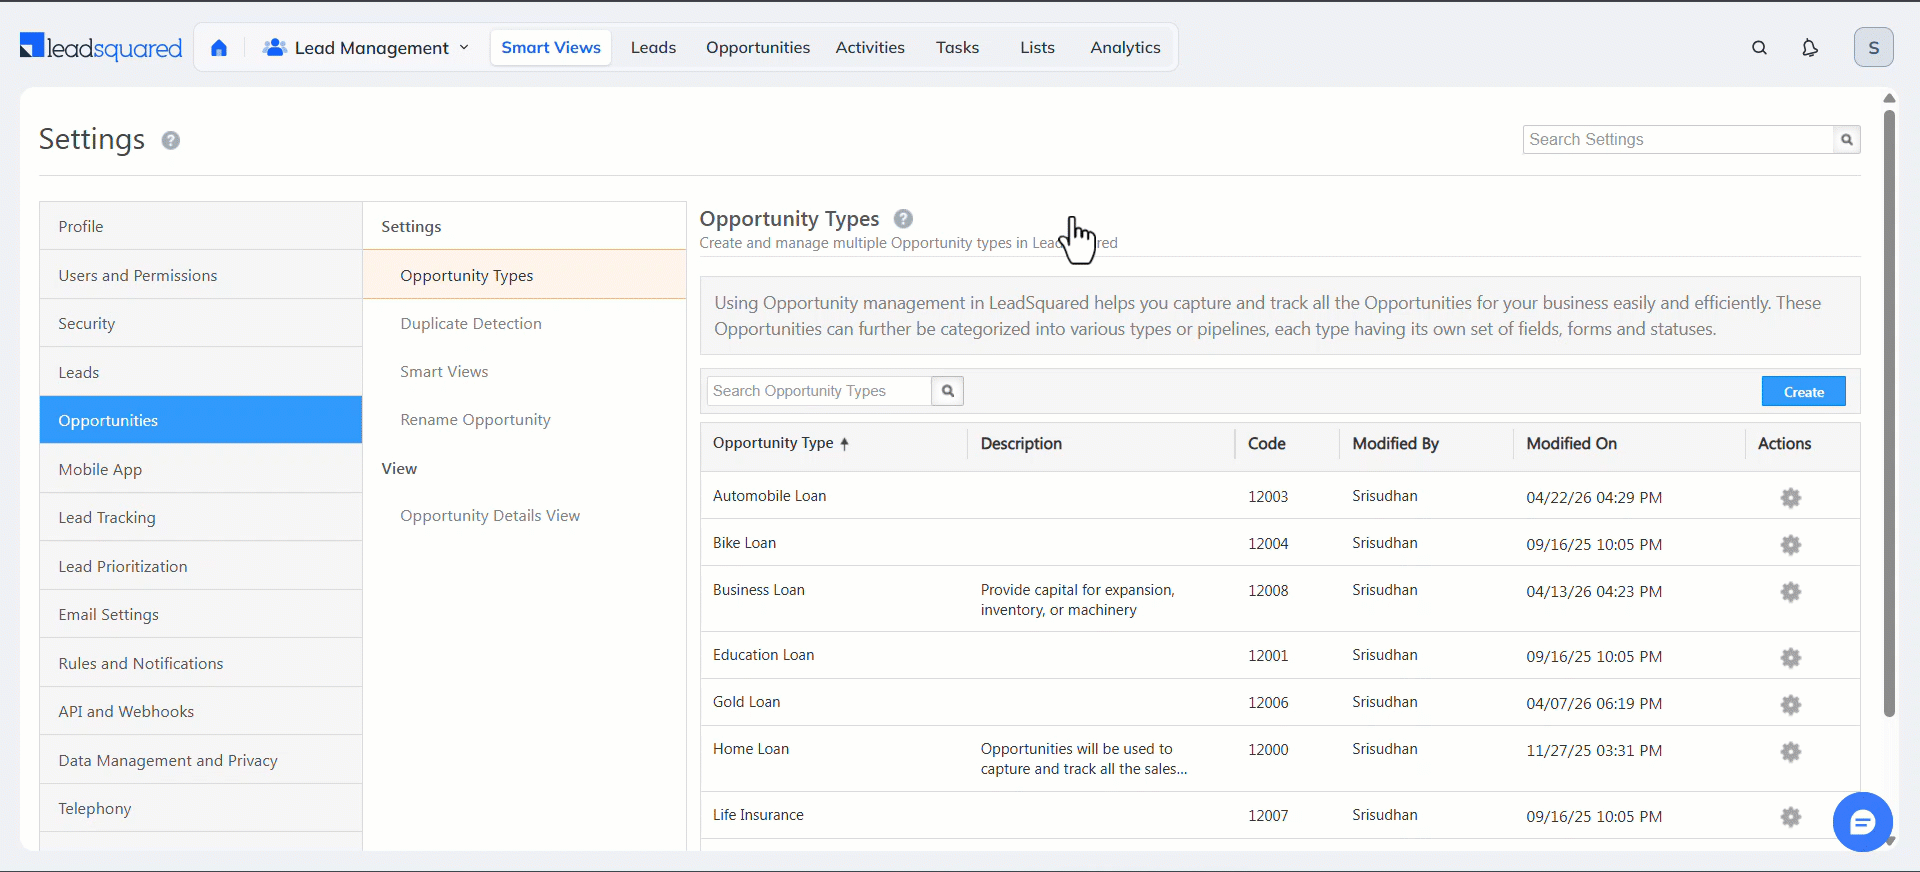Select Duplicate Detection in settings submenu
1920x872 pixels.
tap(471, 324)
